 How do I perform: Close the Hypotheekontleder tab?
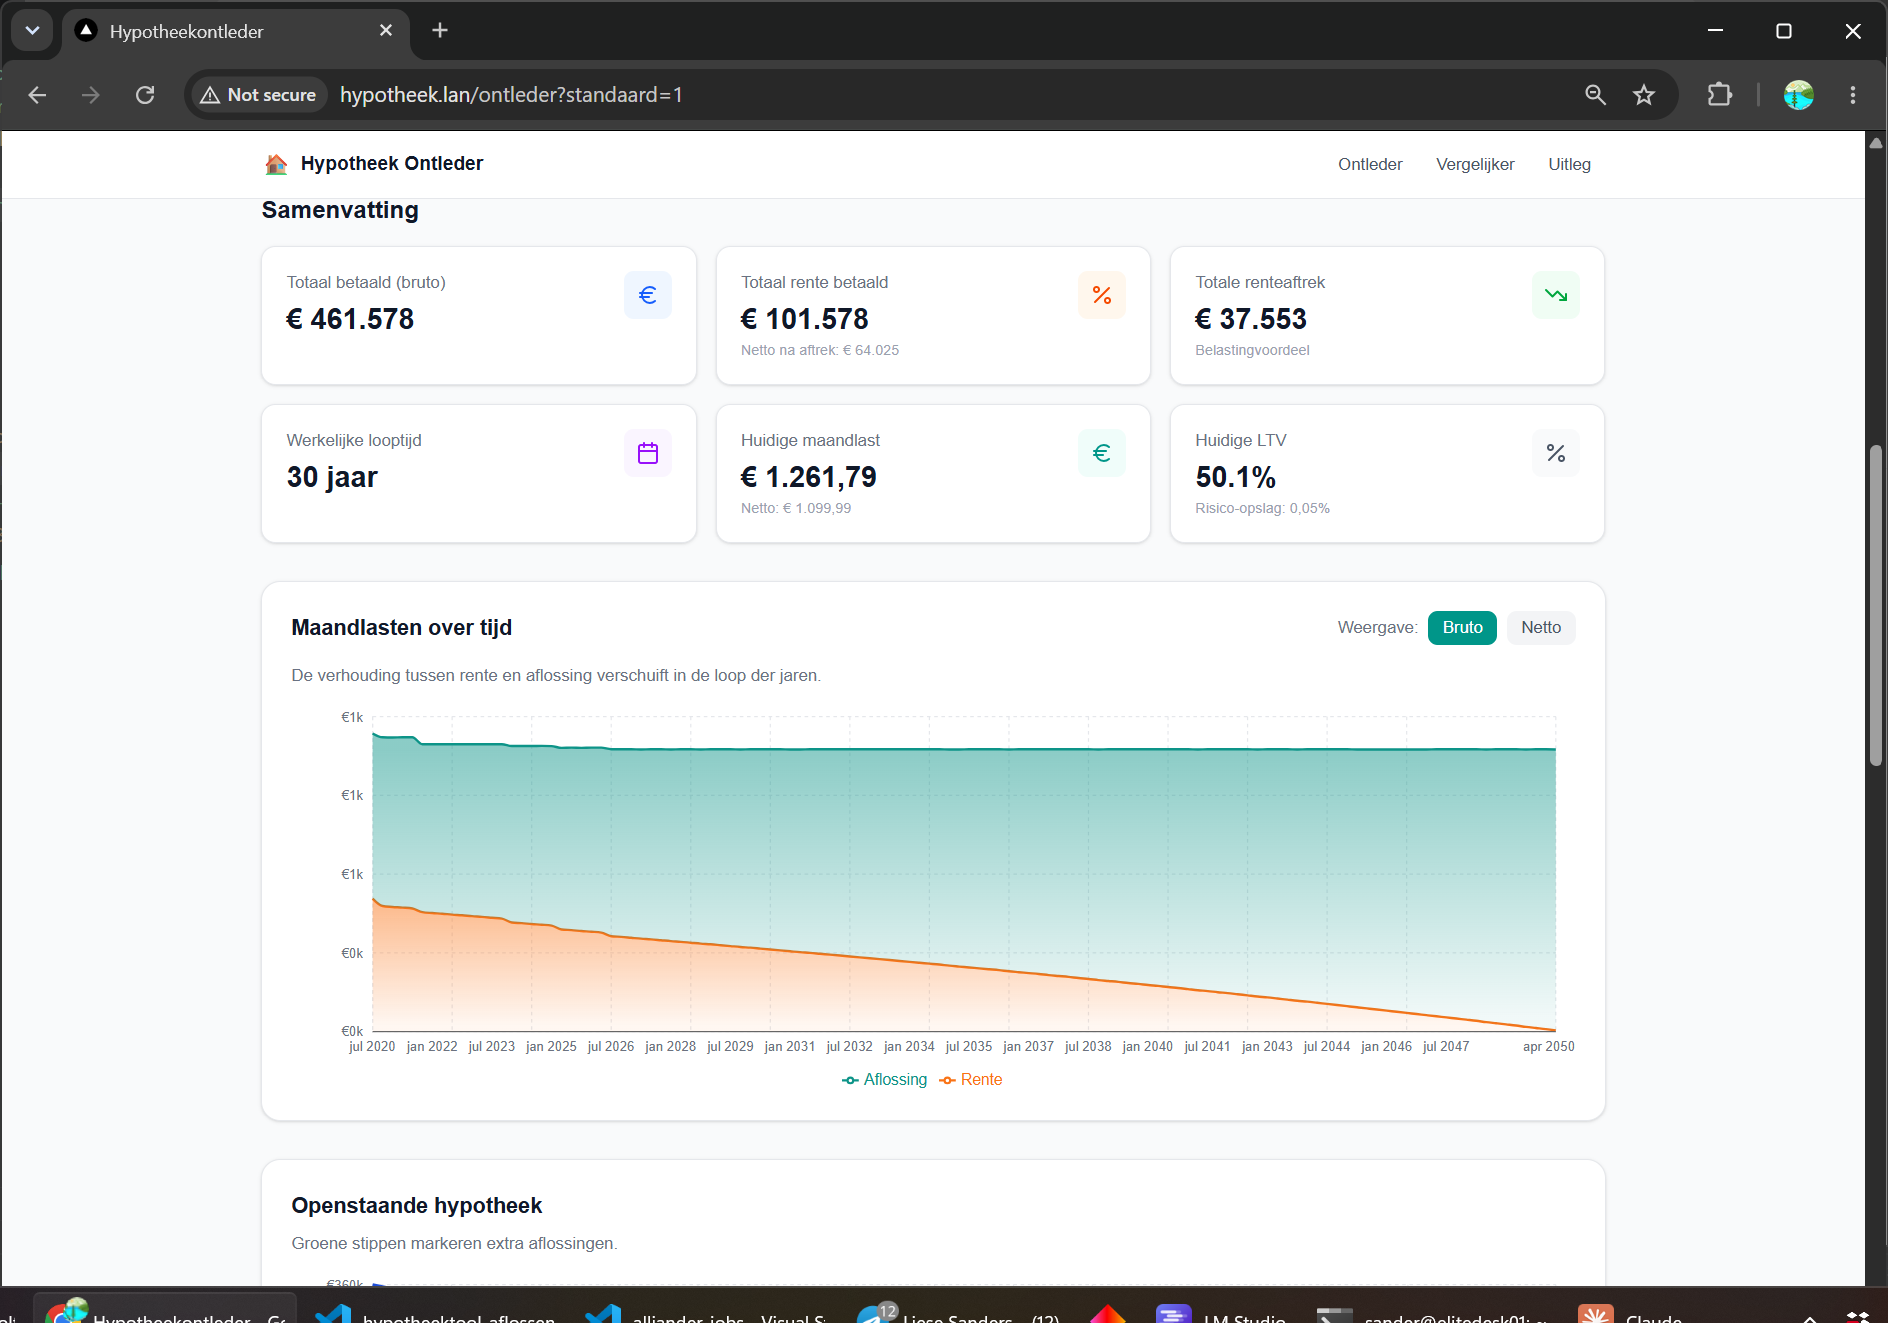tap(386, 31)
